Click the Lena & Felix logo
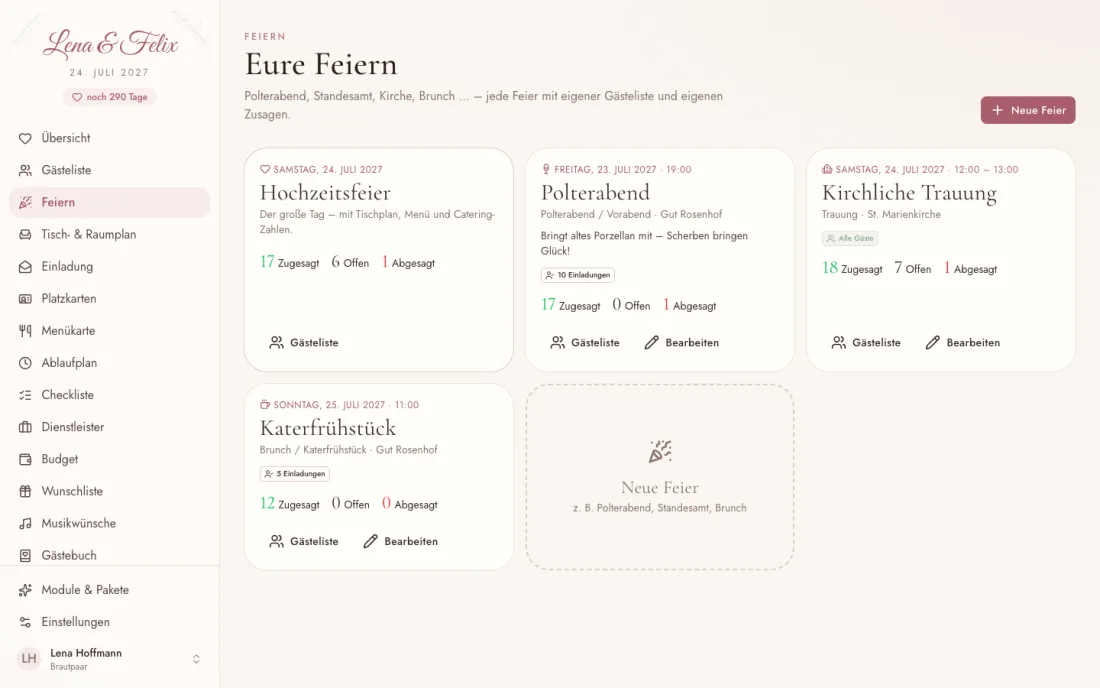 (110, 44)
